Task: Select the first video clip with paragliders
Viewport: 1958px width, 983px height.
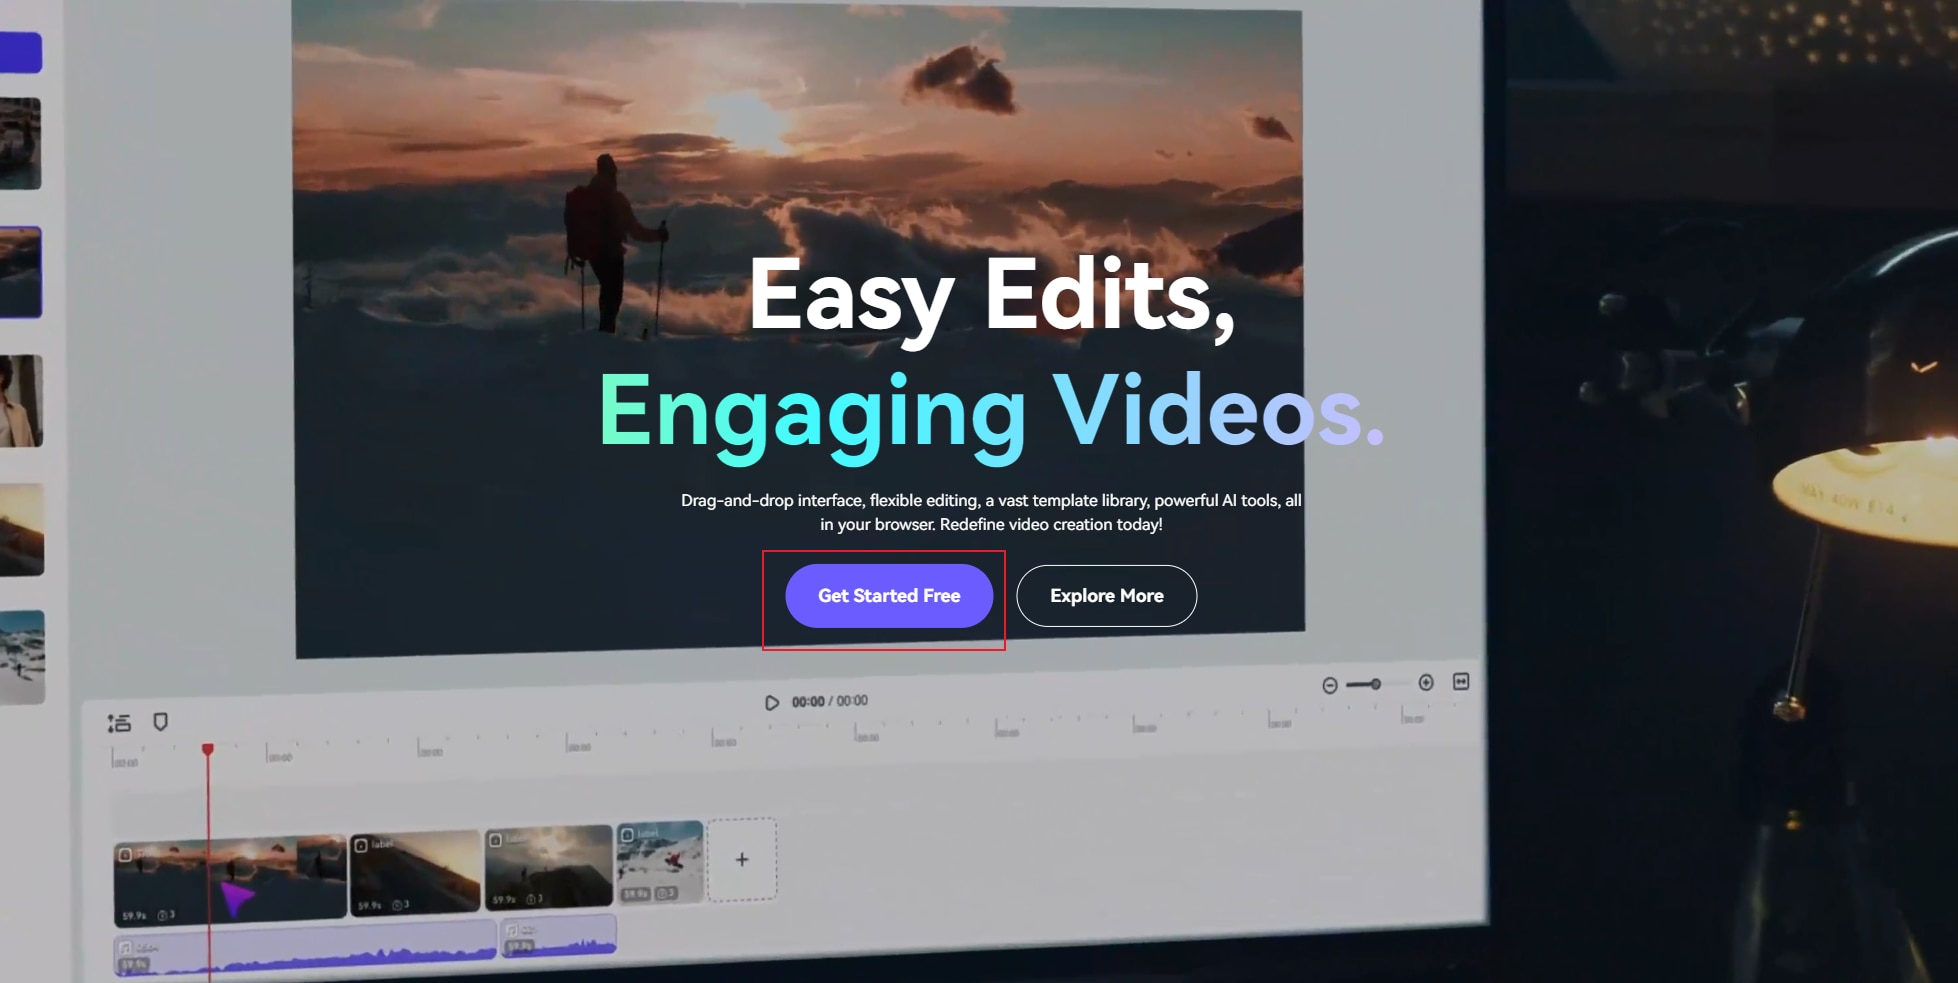Action: pos(230,879)
